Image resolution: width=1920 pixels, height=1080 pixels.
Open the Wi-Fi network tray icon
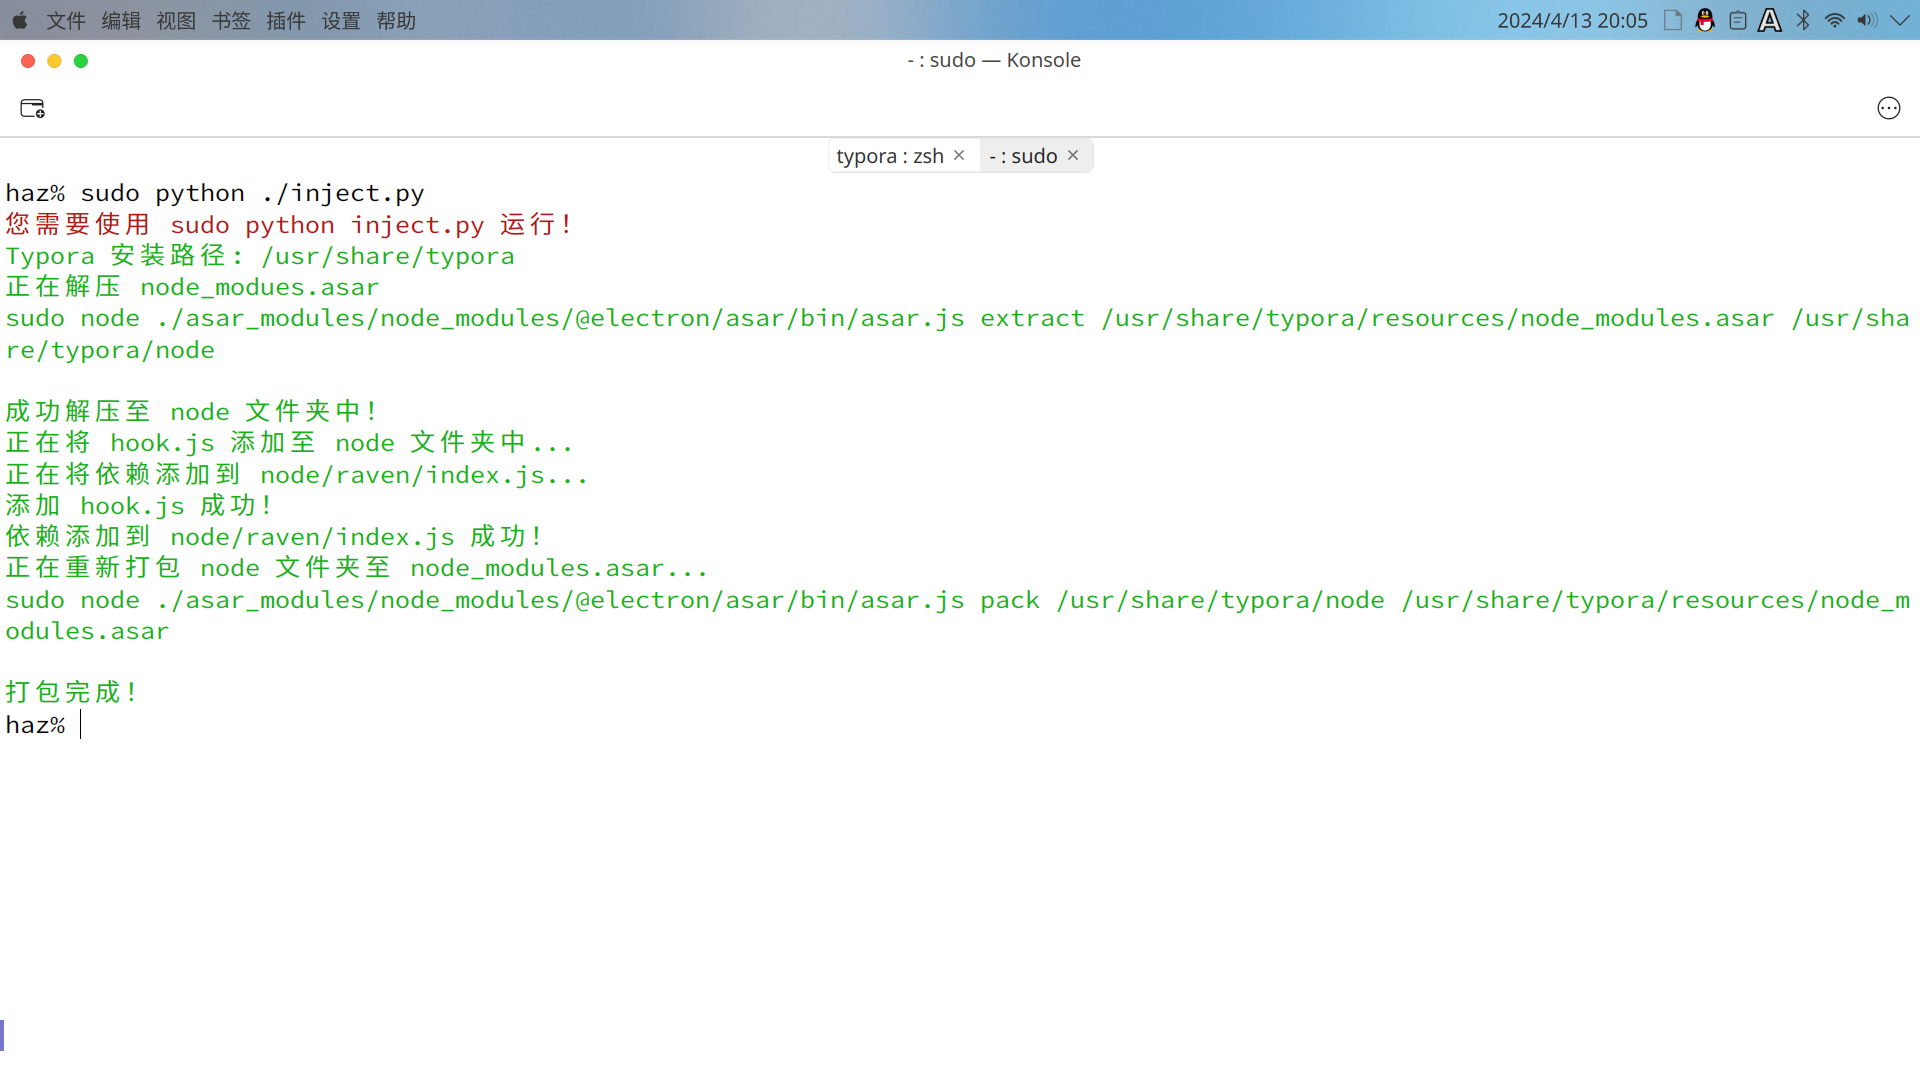(1835, 20)
